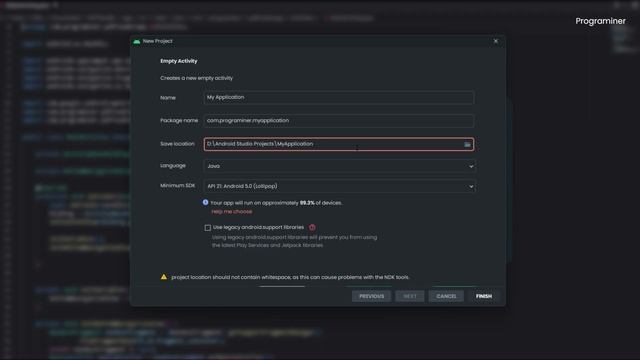The image size is (640, 360).
Task: Click the info icon next to device coverage text
Action: pyautogui.click(x=205, y=202)
